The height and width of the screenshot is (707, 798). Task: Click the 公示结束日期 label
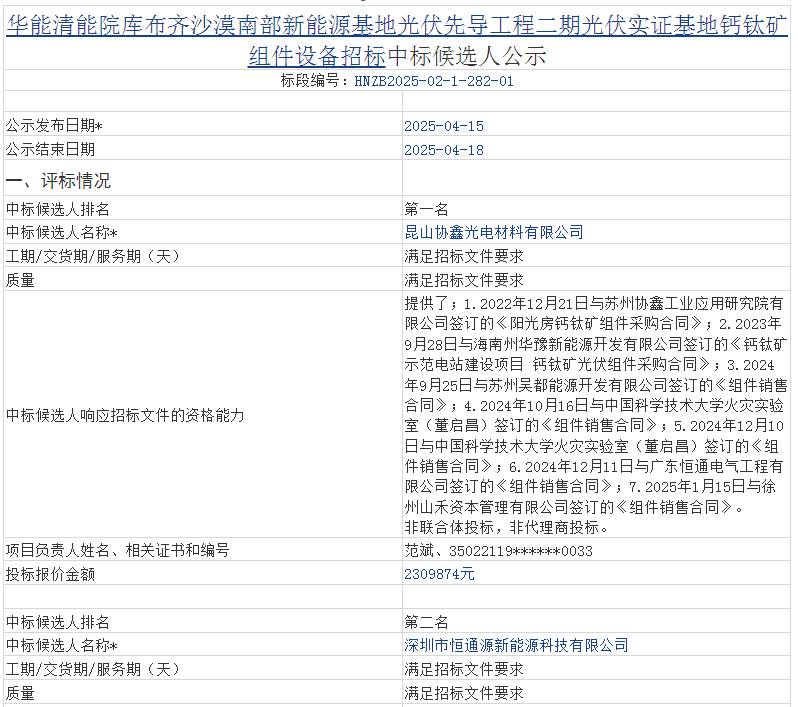(x=50, y=149)
